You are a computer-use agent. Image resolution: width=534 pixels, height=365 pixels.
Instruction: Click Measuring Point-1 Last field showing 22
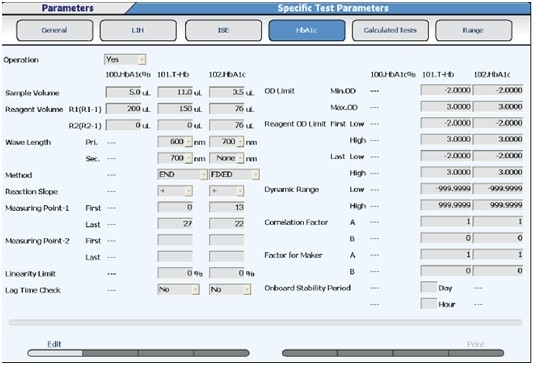pyautogui.click(x=227, y=223)
